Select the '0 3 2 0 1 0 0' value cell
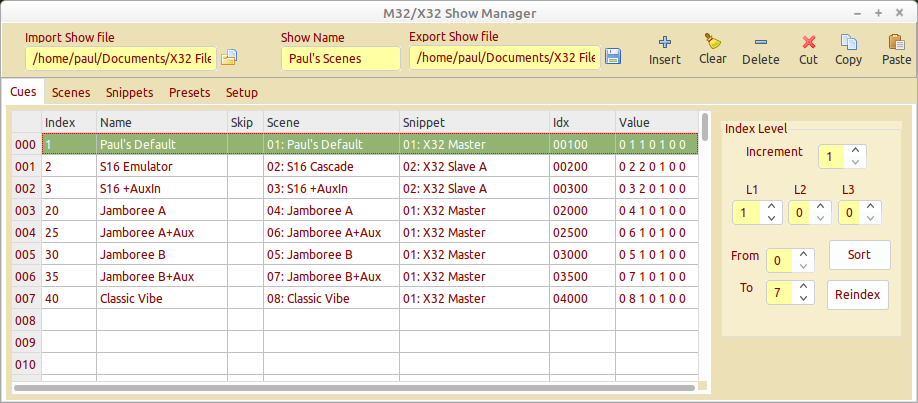 pyautogui.click(x=656, y=189)
